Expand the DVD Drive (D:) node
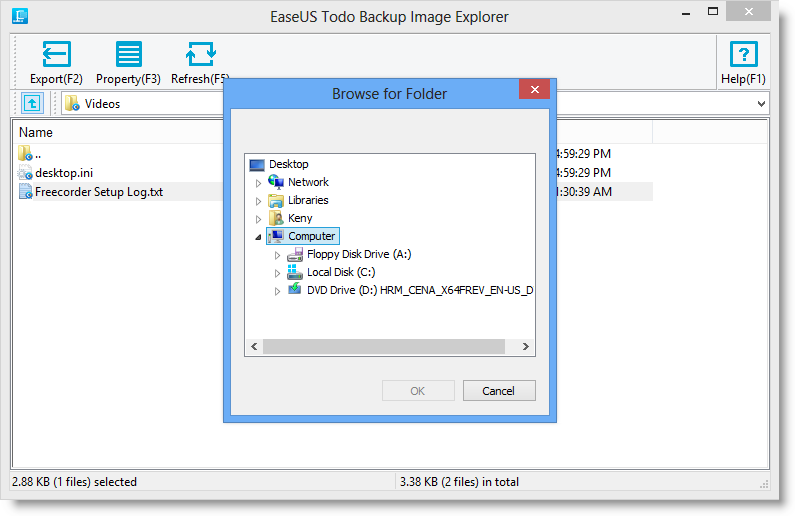This screenshot has height=516, width=795. pyautogui.click(x=277, y=291)
